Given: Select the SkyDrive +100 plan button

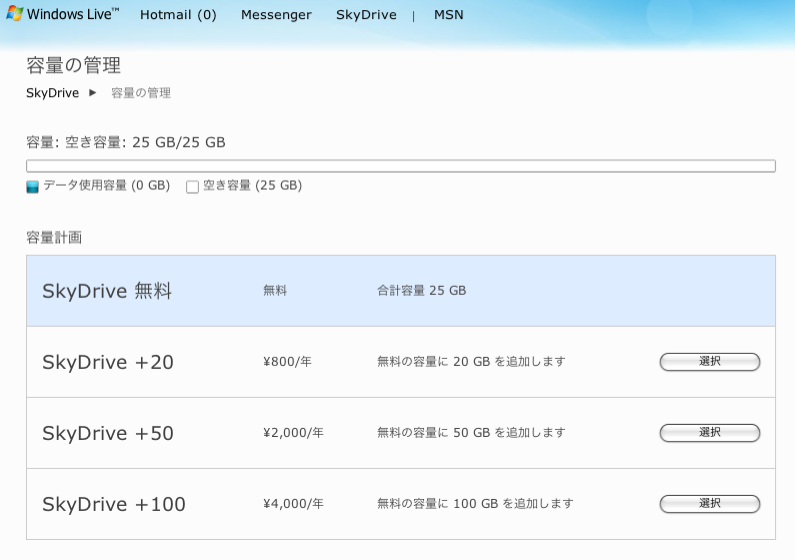Looking at the screenshot, I should click(x=710, y=504).
